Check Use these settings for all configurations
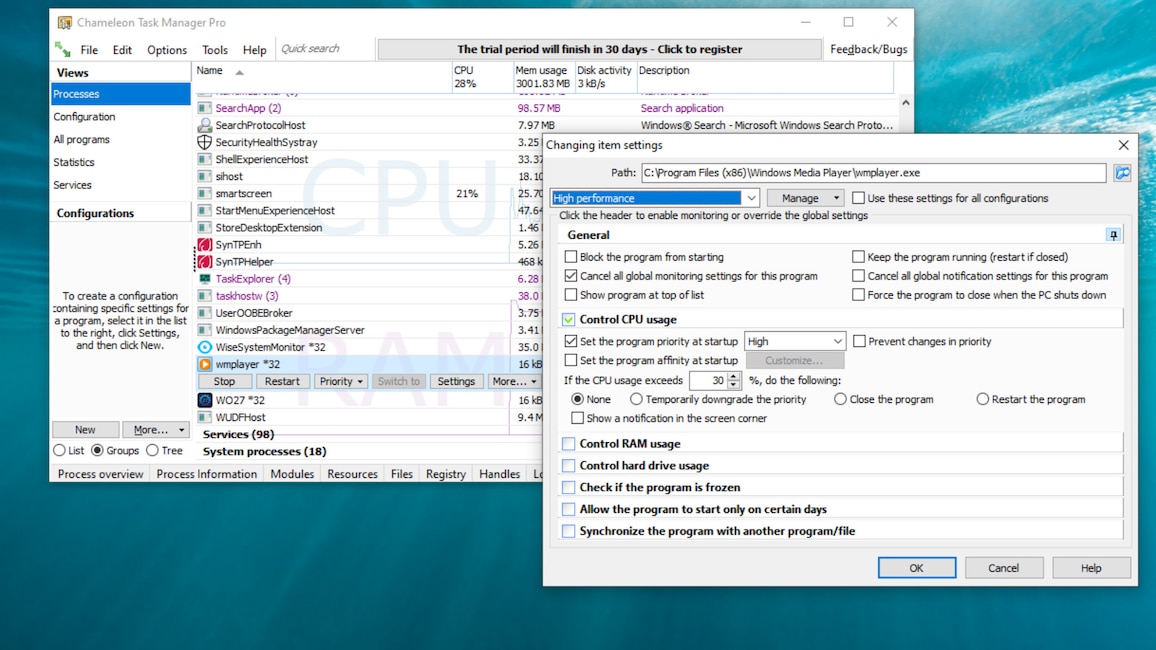Viewport: 1156px width, 650px height. click(x=858, y=198)
